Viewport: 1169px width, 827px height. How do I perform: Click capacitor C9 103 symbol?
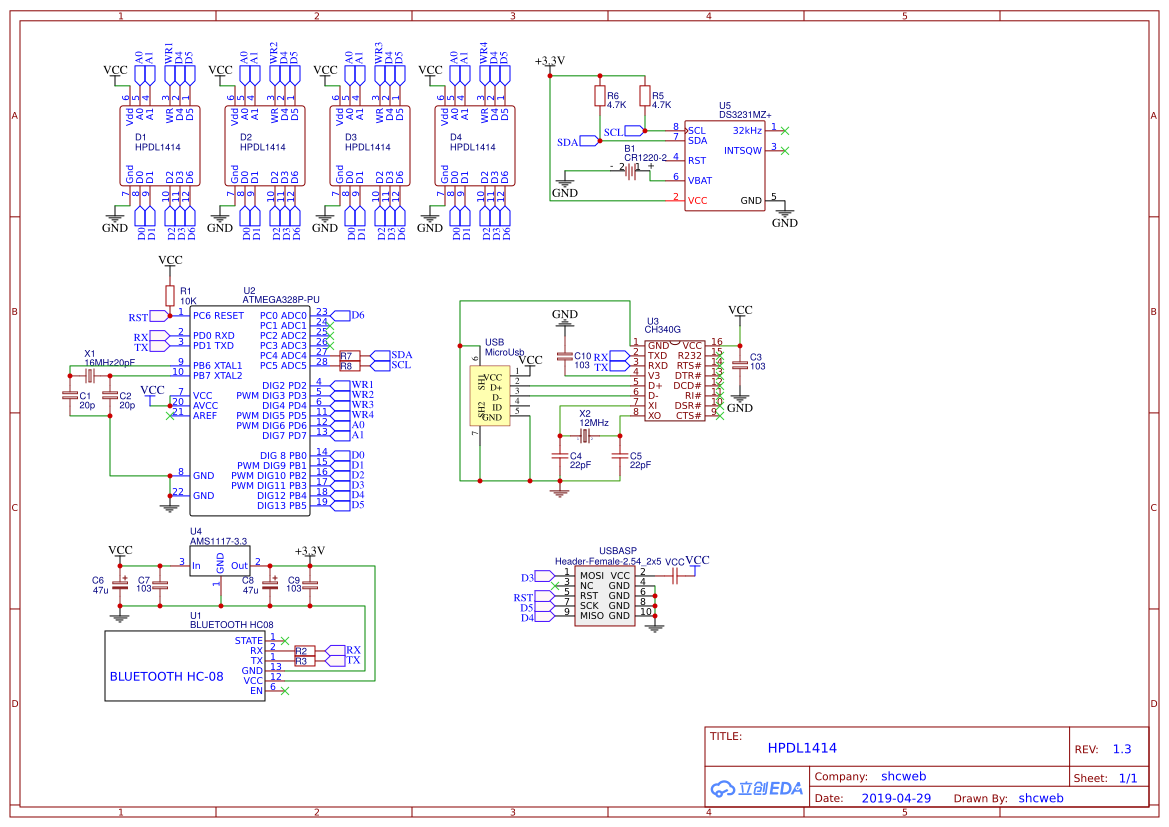click(310, 585)
